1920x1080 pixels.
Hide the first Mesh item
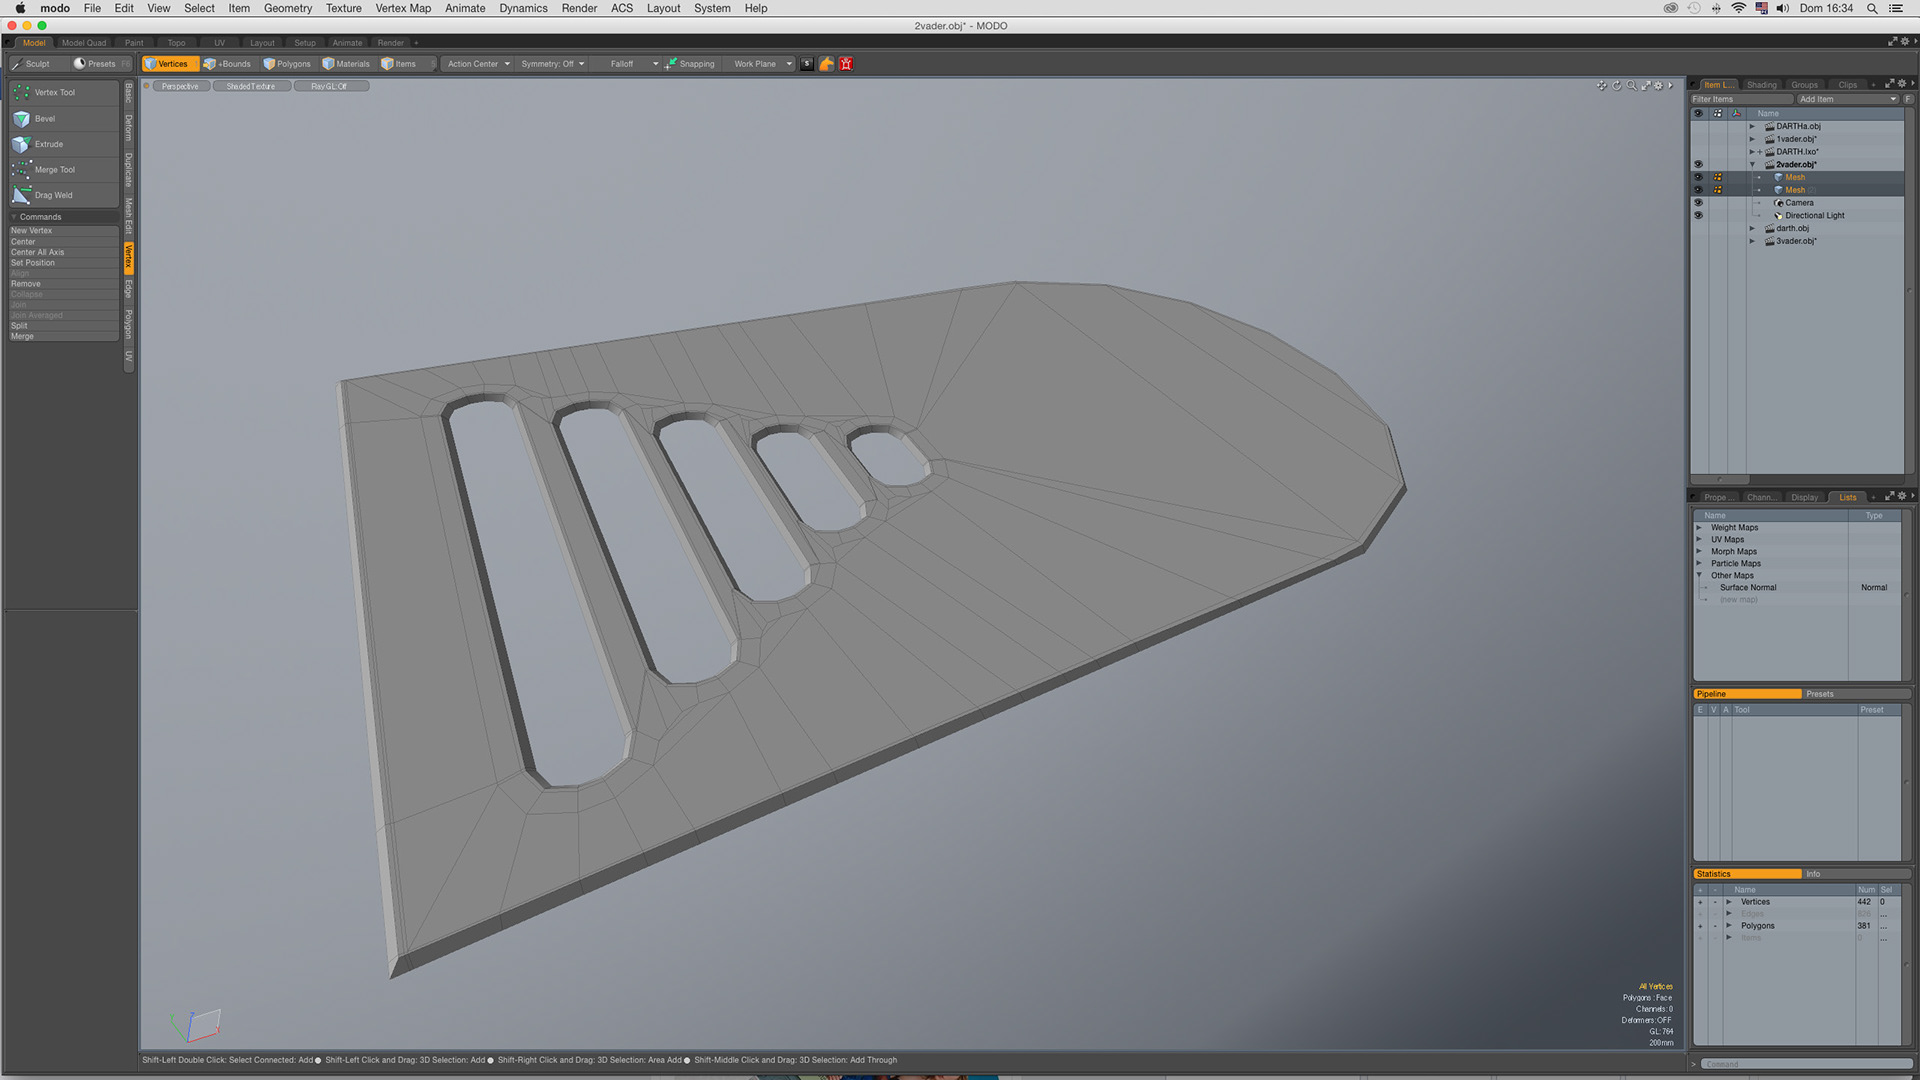pos(1698,177)
